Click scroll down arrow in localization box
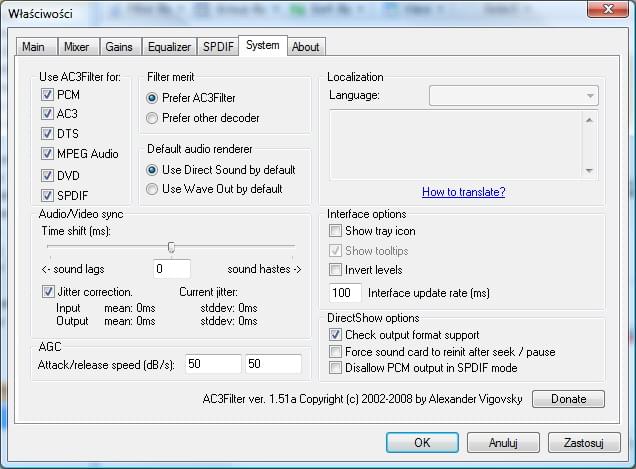636x469 pixels. click(589, 170)
